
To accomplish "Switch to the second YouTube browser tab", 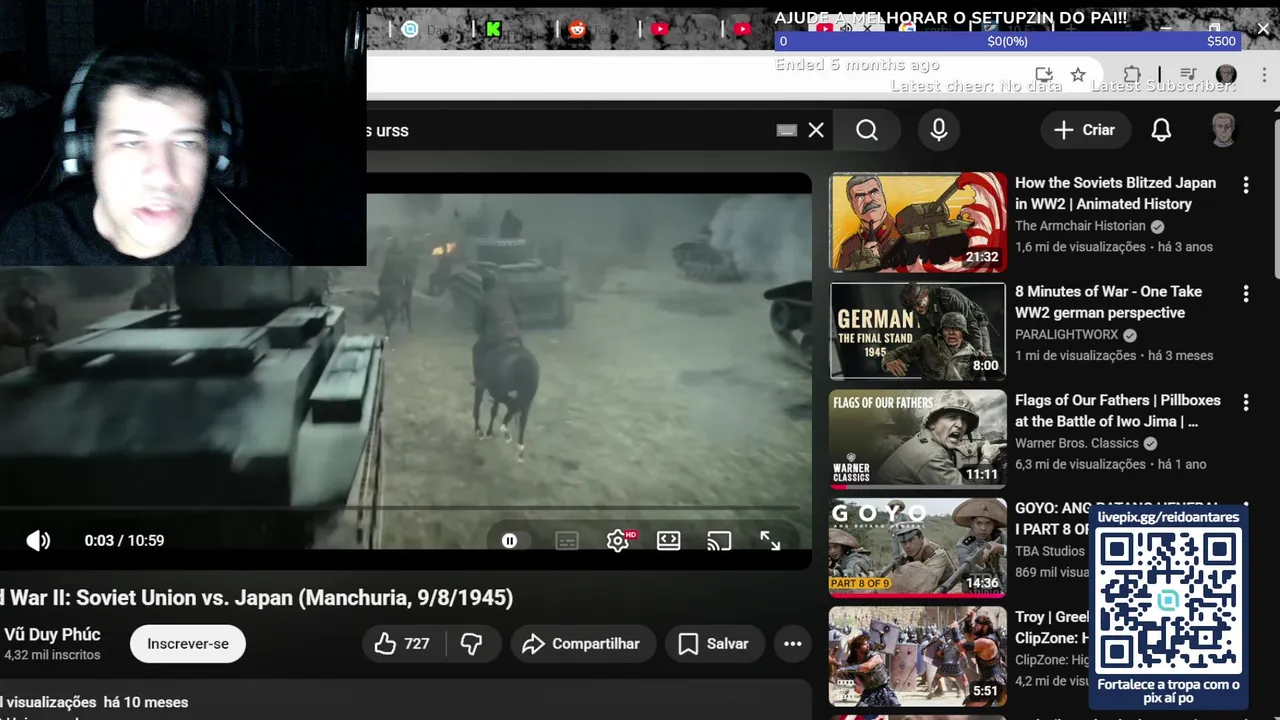I will (742, 29).
